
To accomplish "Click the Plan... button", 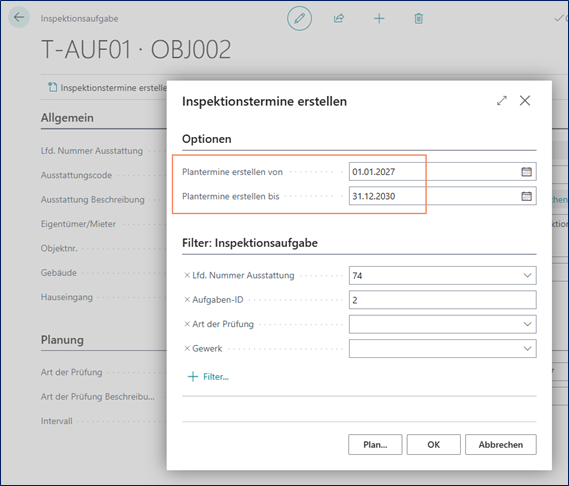I will pyautogui.click(x=375, y=445).
